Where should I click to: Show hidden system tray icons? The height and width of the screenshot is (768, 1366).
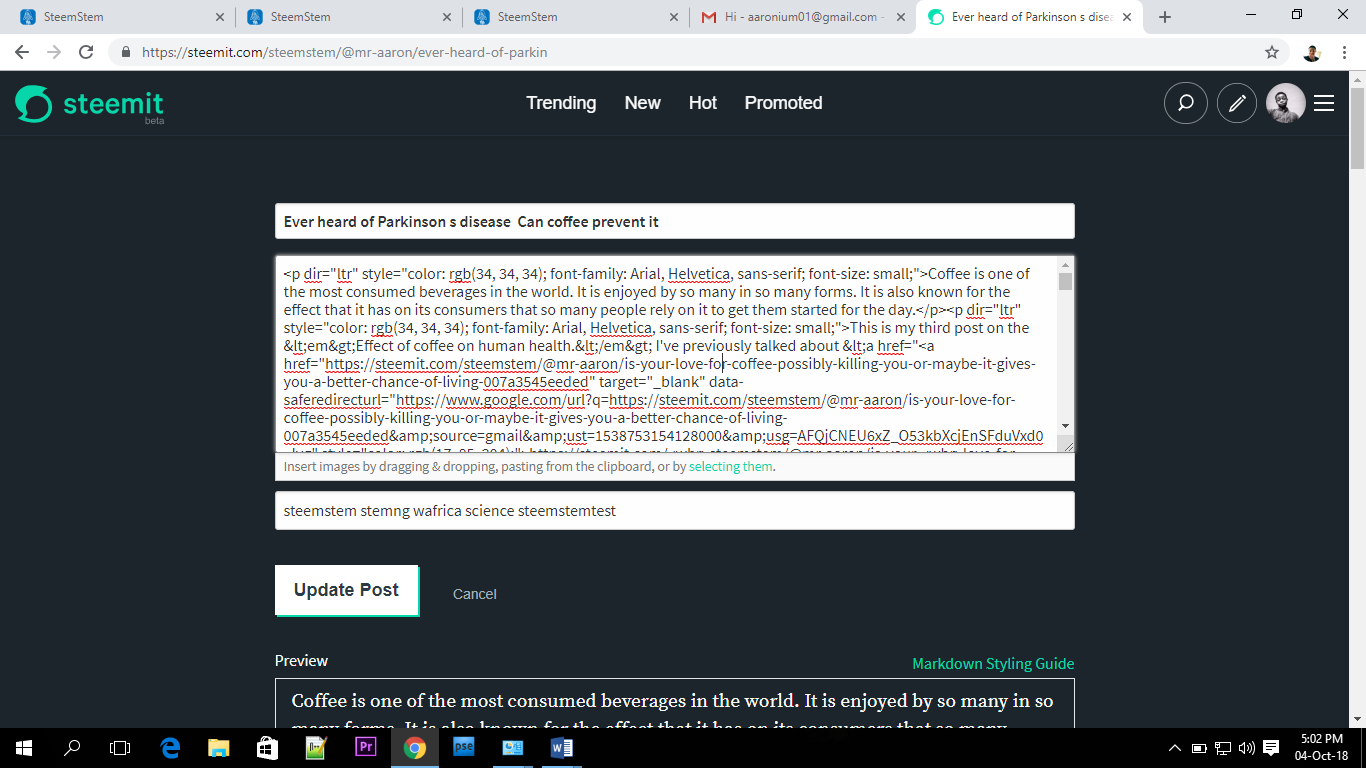1176,748
